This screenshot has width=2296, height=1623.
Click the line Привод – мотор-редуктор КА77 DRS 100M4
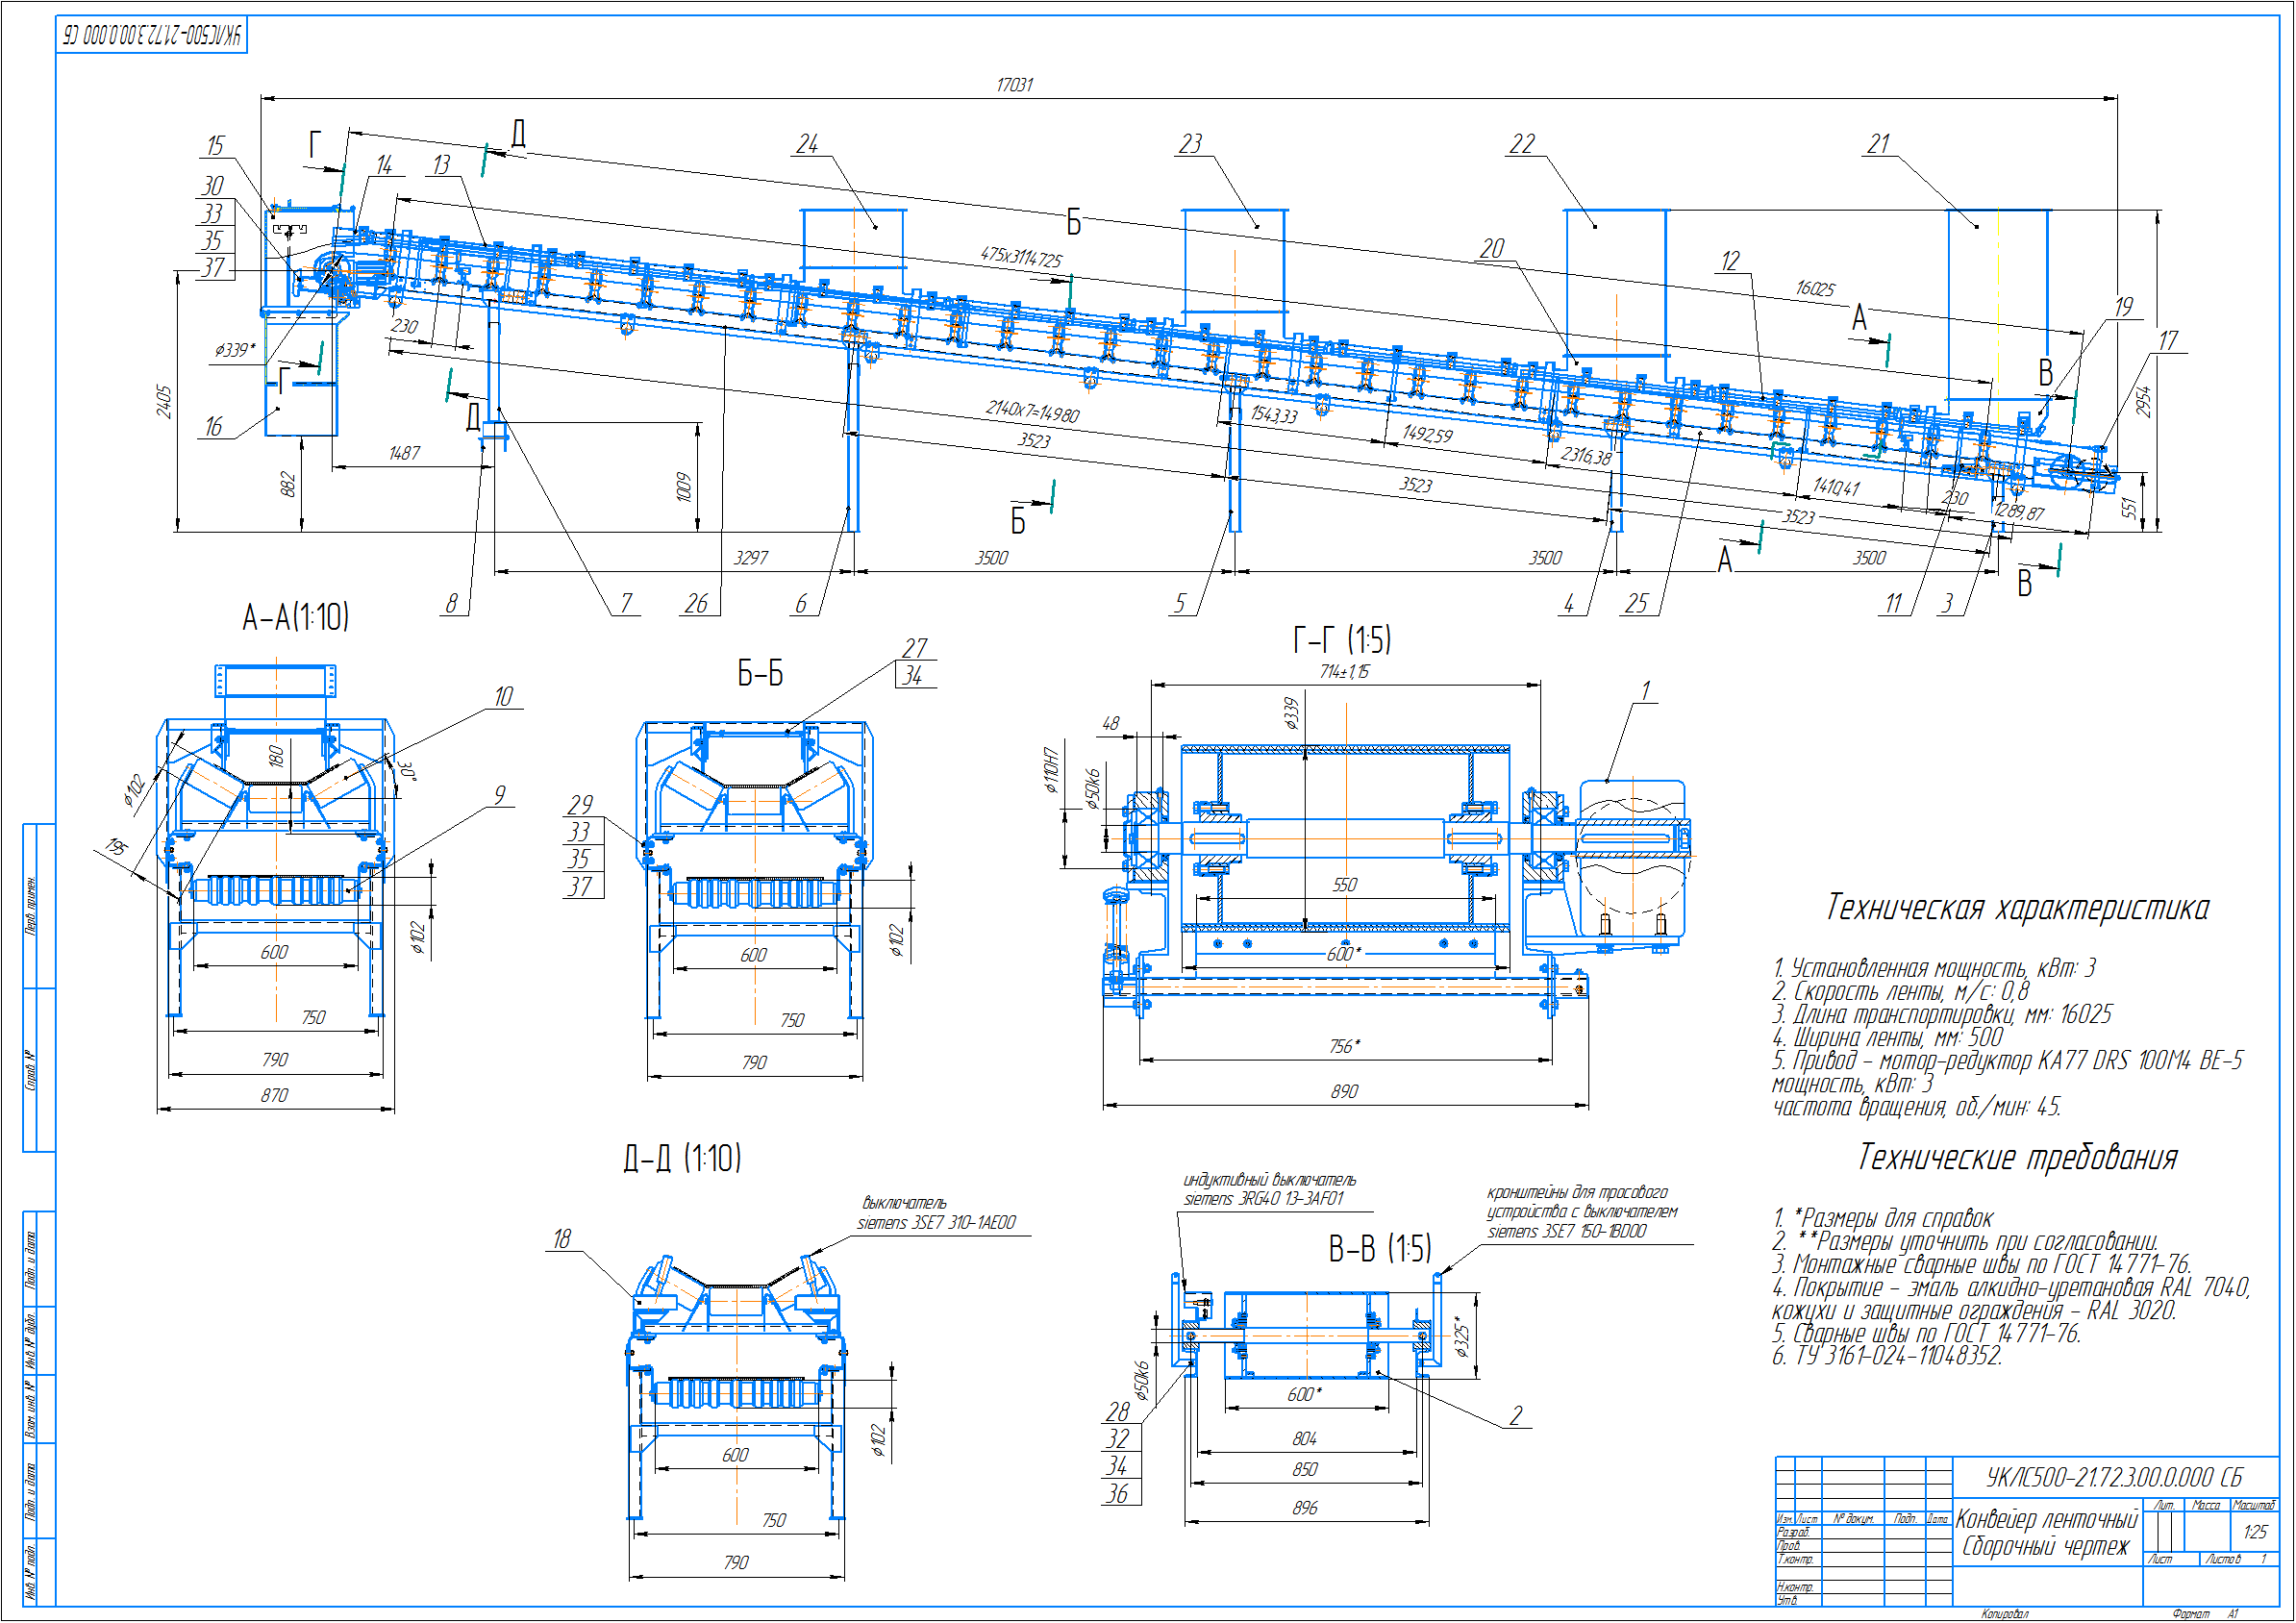[2007, 1061]
